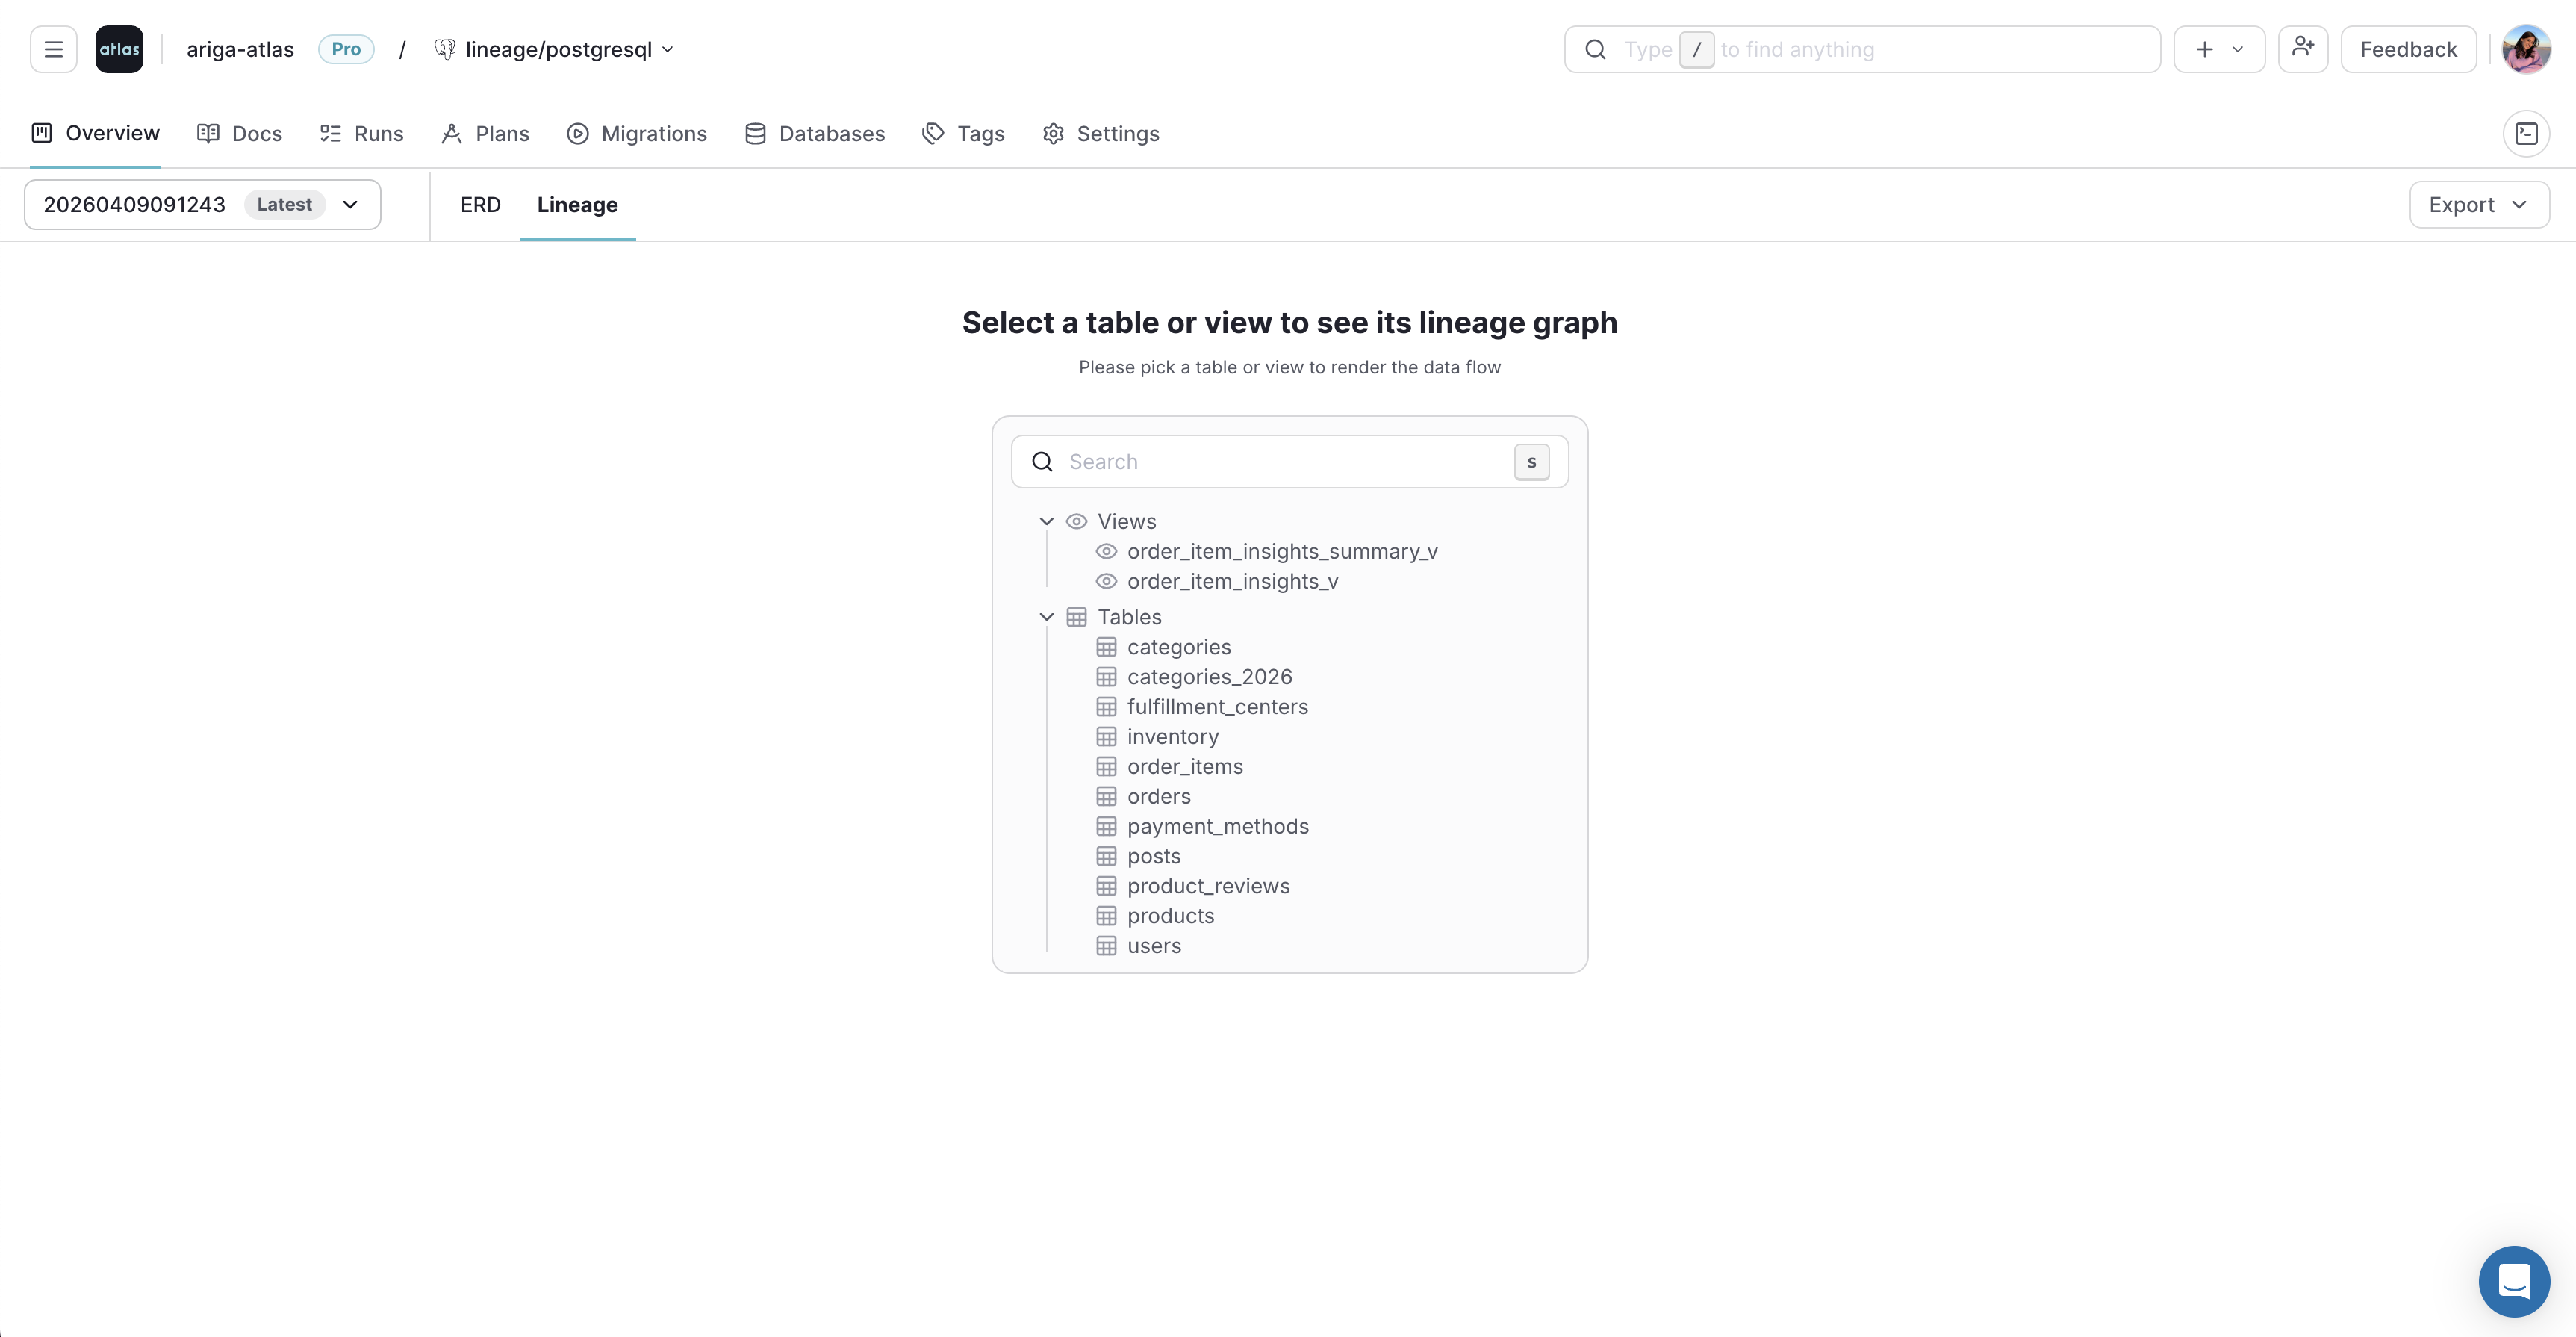Toggle the eye icon on the Views section
Image resolution: width=2576 pixels, height=1337 pixels.
coord(1077,521)
